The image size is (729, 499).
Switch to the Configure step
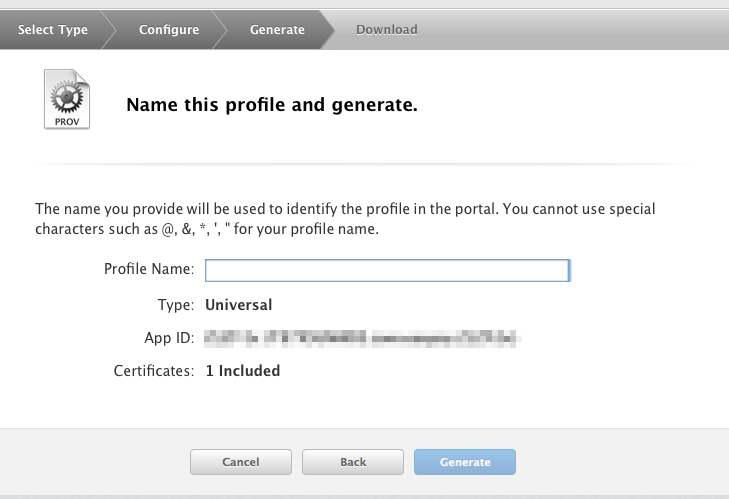(x=167, y=30)
